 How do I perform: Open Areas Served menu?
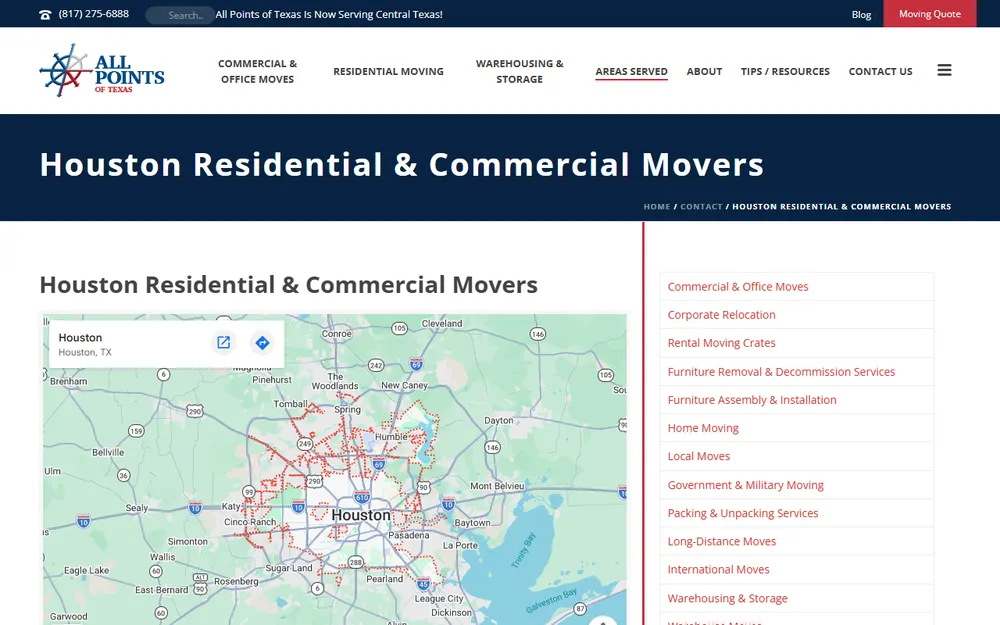tap(631, 71)
